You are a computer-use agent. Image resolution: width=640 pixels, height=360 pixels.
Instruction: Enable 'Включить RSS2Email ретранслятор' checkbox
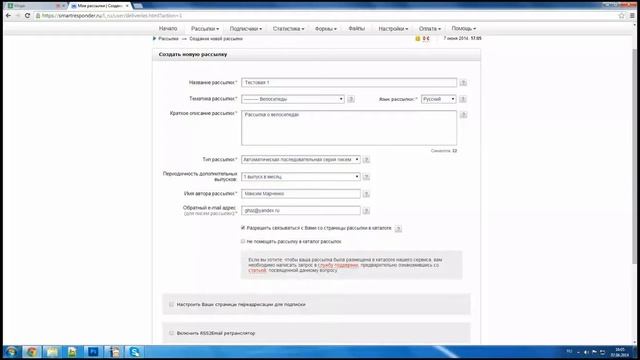(x=171, y=333)
